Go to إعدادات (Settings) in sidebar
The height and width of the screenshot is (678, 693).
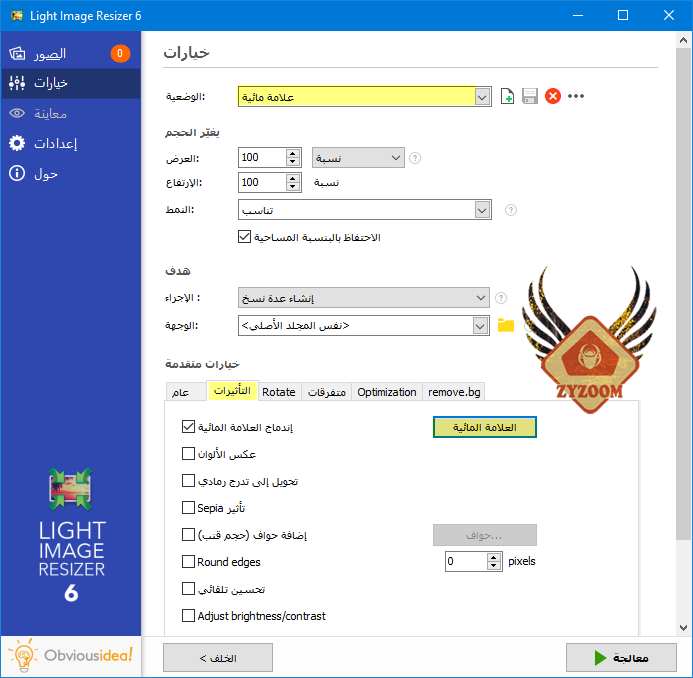[71, 143]
